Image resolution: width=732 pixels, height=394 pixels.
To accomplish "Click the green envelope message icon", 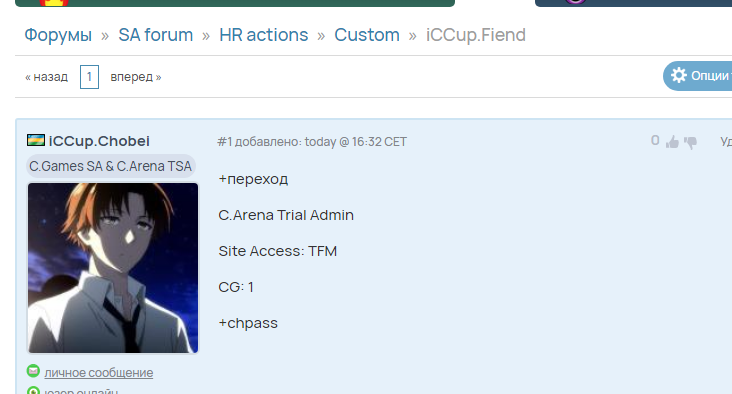I will click(x=33, y=371).
